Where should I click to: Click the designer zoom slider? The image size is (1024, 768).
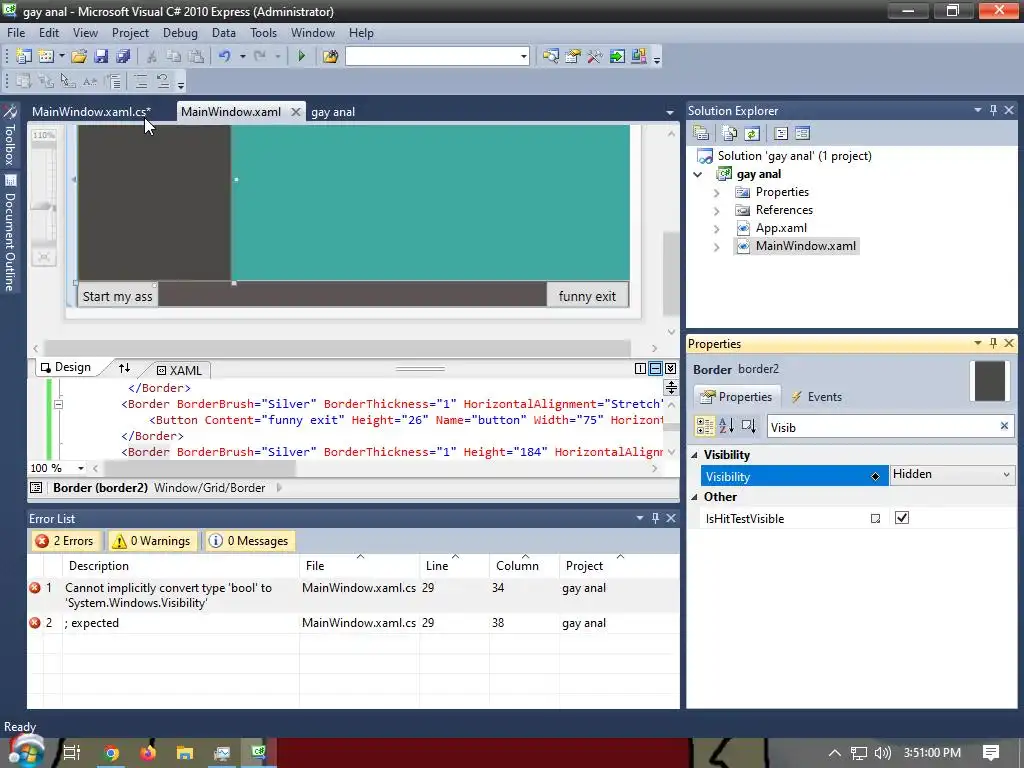44,206
